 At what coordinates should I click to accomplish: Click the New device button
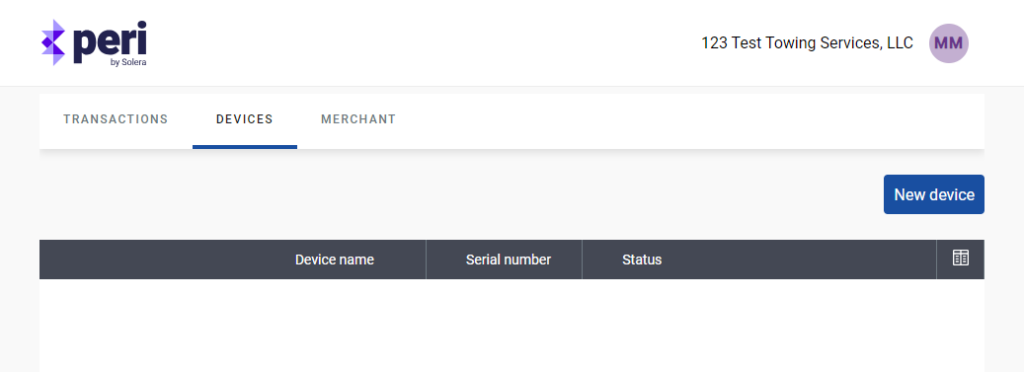click(934, 194)
